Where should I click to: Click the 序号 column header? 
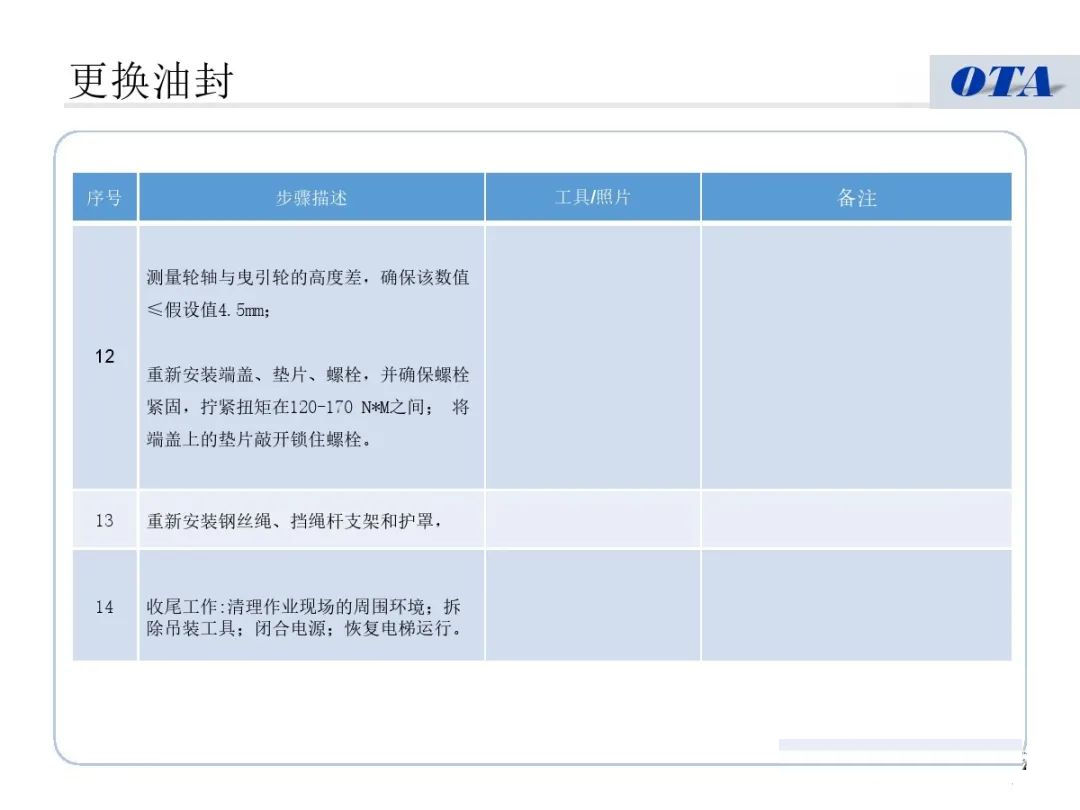coord(105,198)
